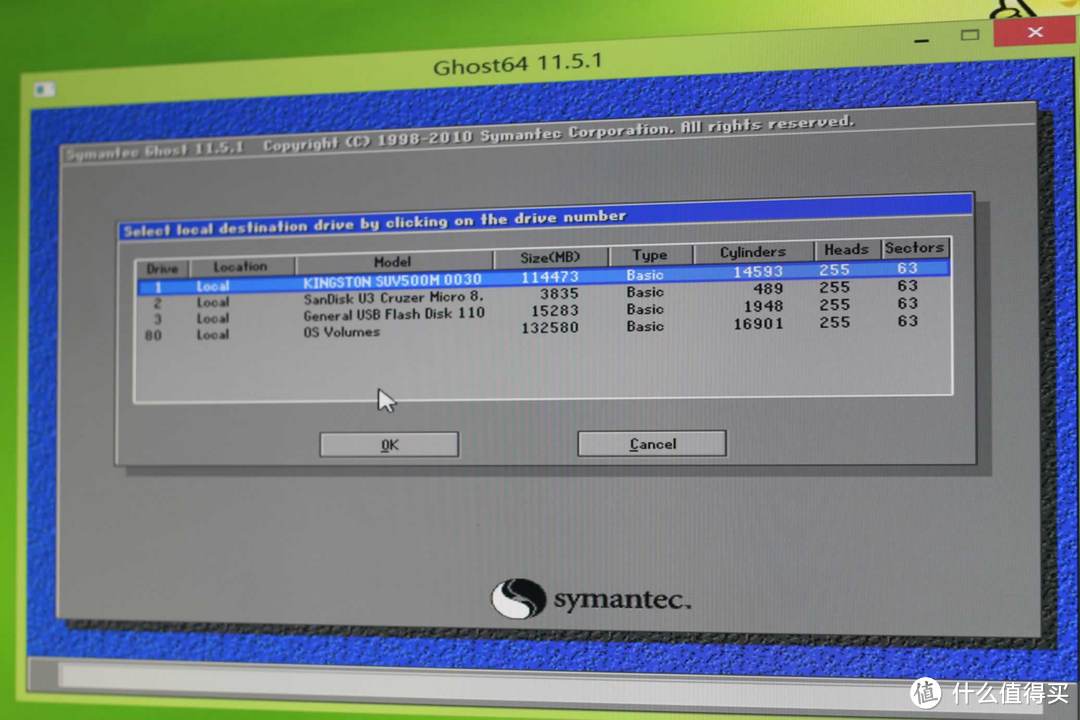
Task: Click cylinders value 16901
Action: click(x=758, y=323)
